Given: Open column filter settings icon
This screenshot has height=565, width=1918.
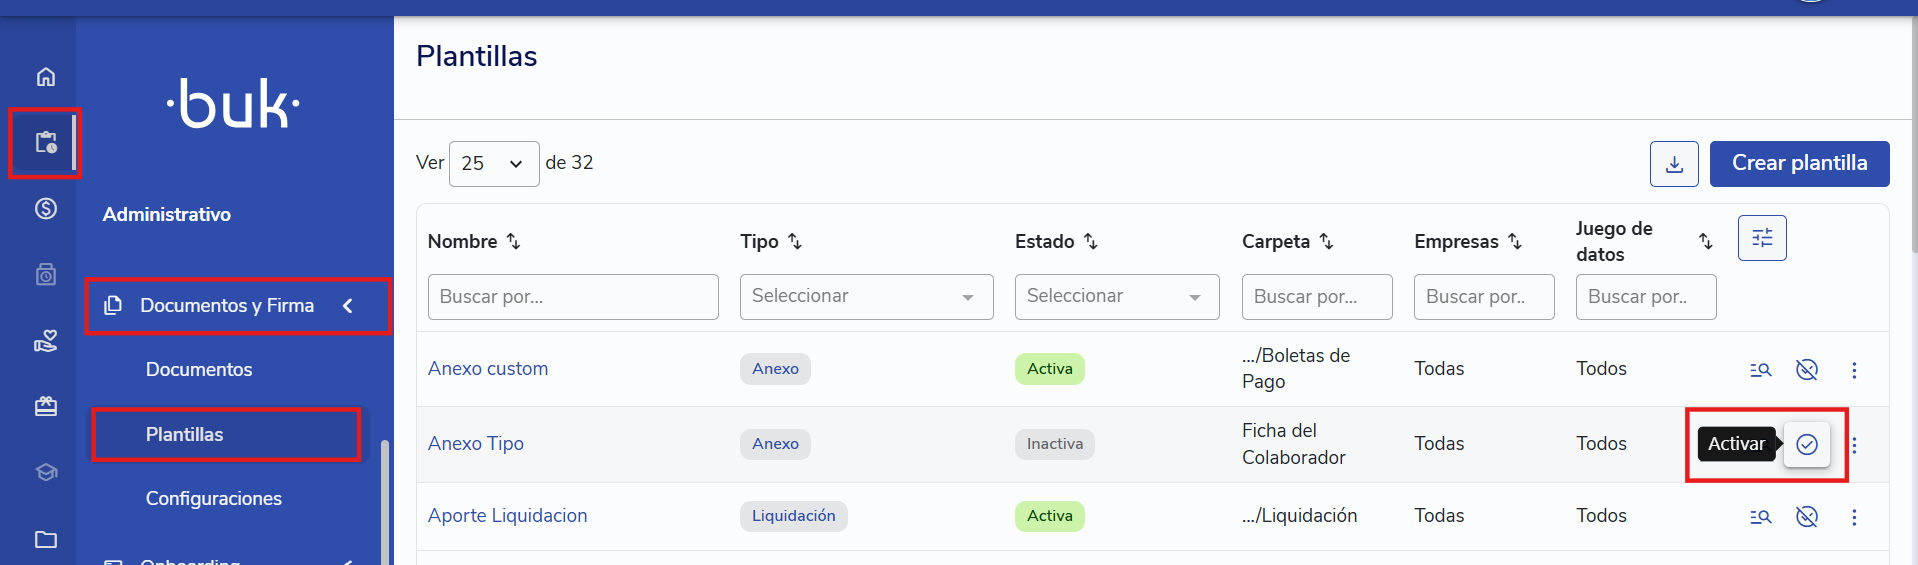Looking at the screenshot, I should [1762, 238].
